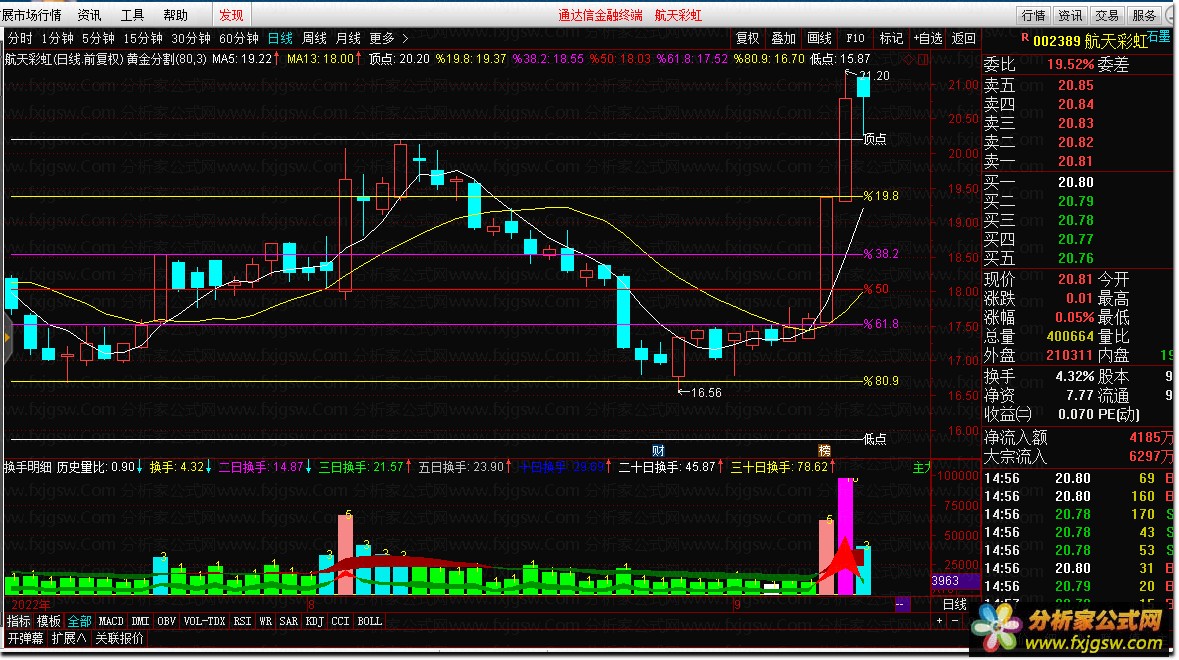Open the 帮助 menu
This screenshot has width=1179, height=660.
pos(175,15)
